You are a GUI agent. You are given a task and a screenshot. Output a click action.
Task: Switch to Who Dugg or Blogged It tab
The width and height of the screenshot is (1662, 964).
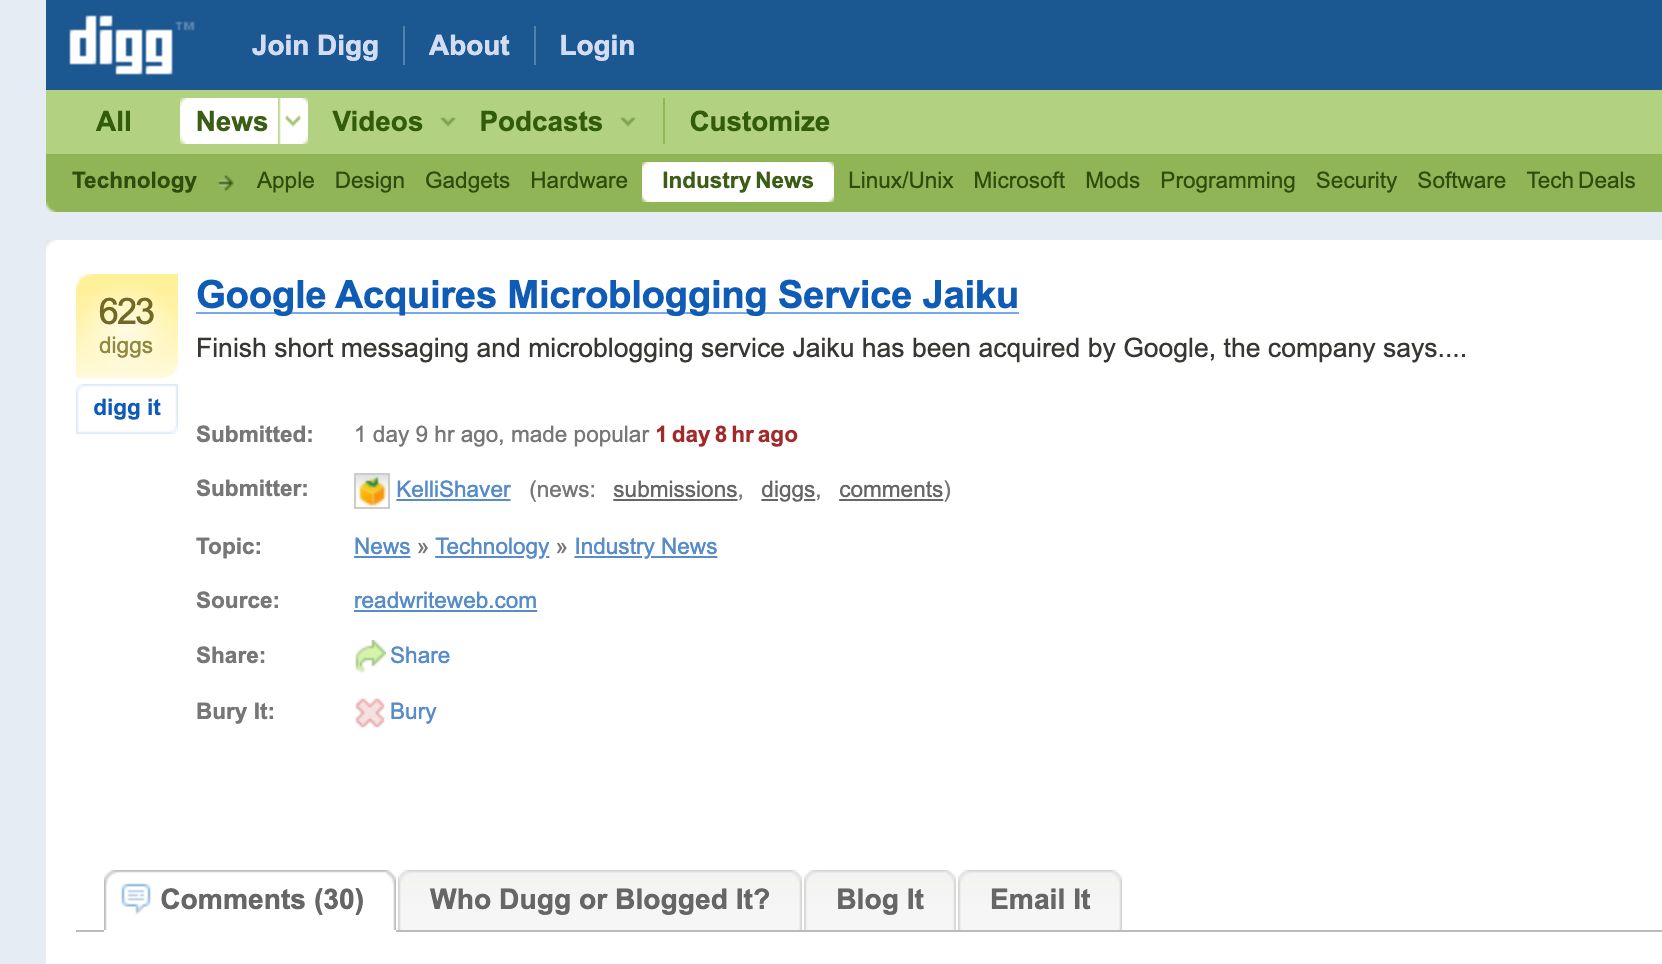pos(600,900)
